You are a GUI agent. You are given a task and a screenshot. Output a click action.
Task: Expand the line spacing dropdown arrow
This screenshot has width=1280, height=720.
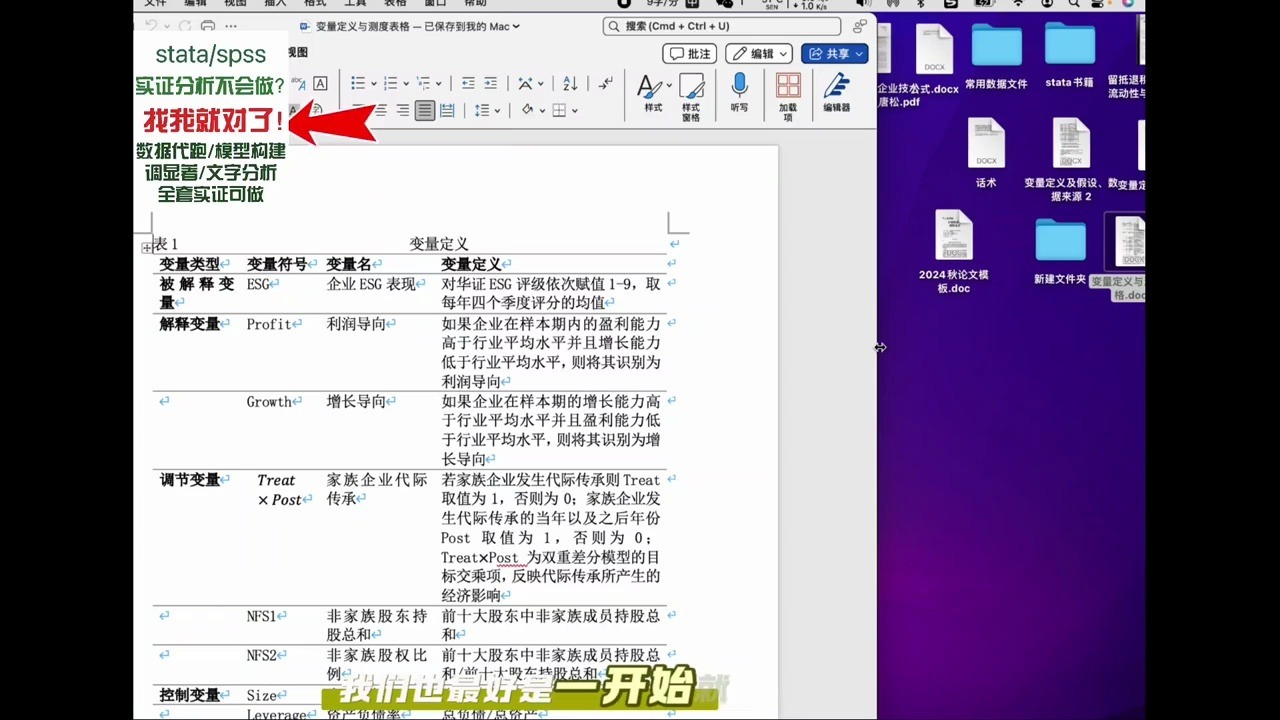[x=497, y=111]
